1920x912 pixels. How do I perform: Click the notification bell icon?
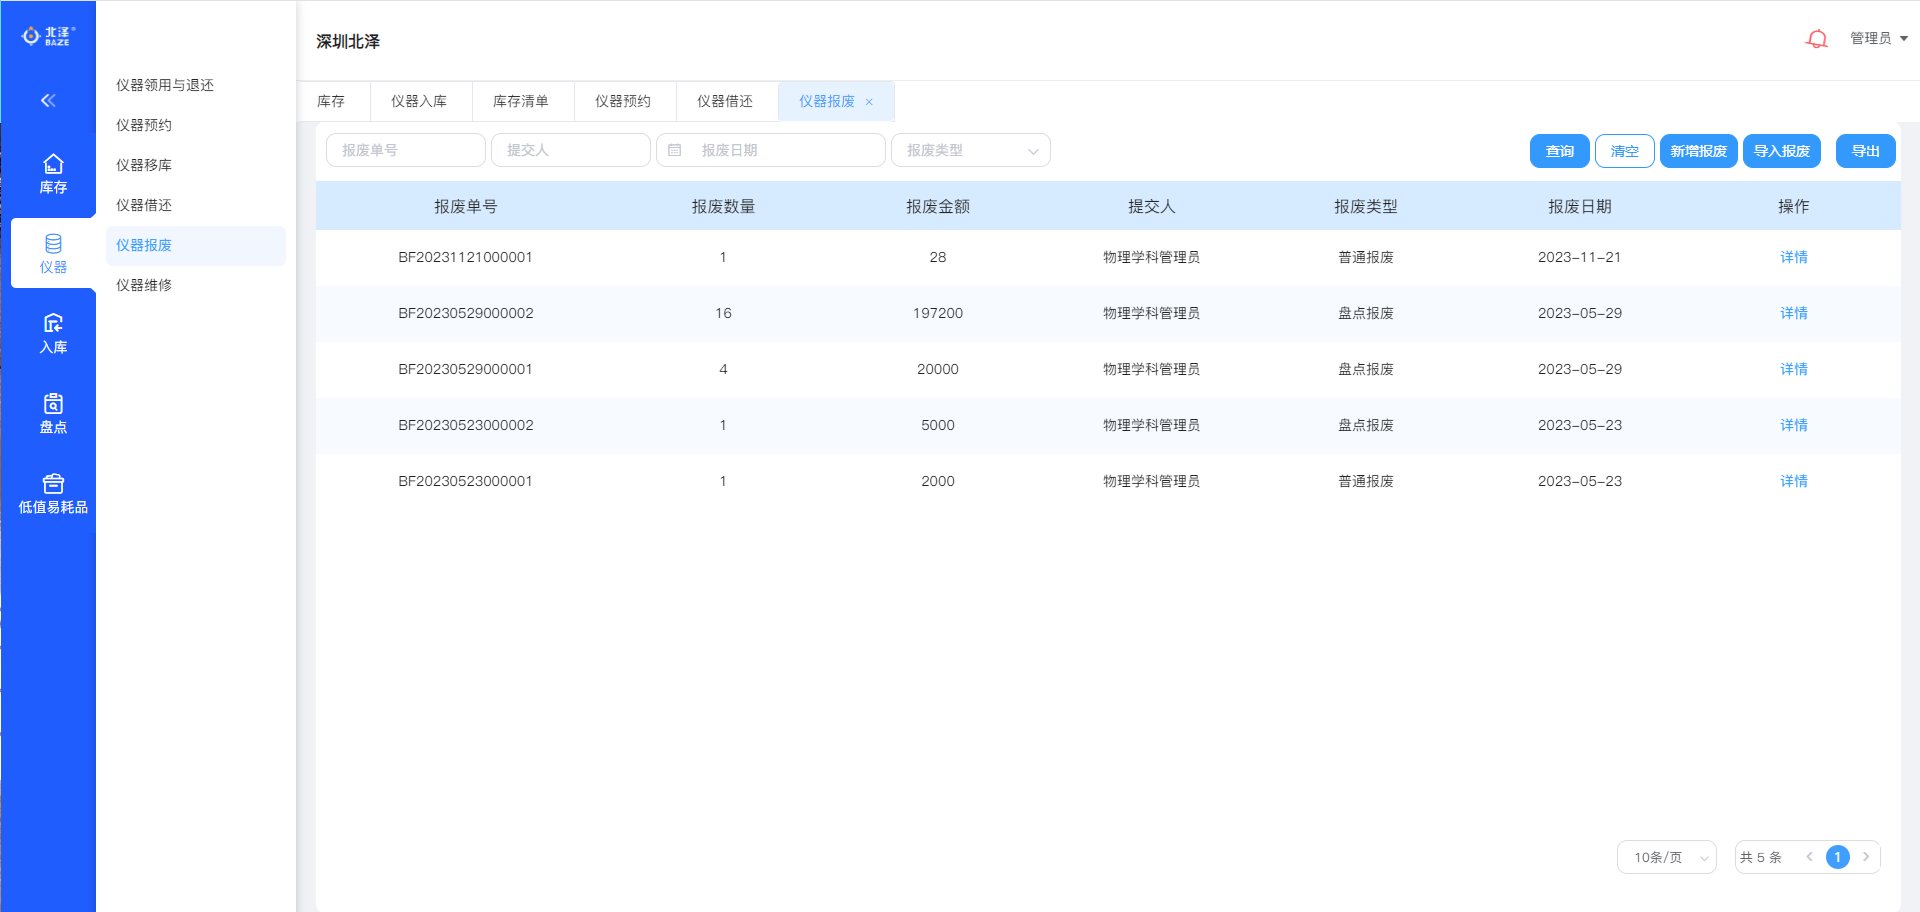[x=1816, y=39]
